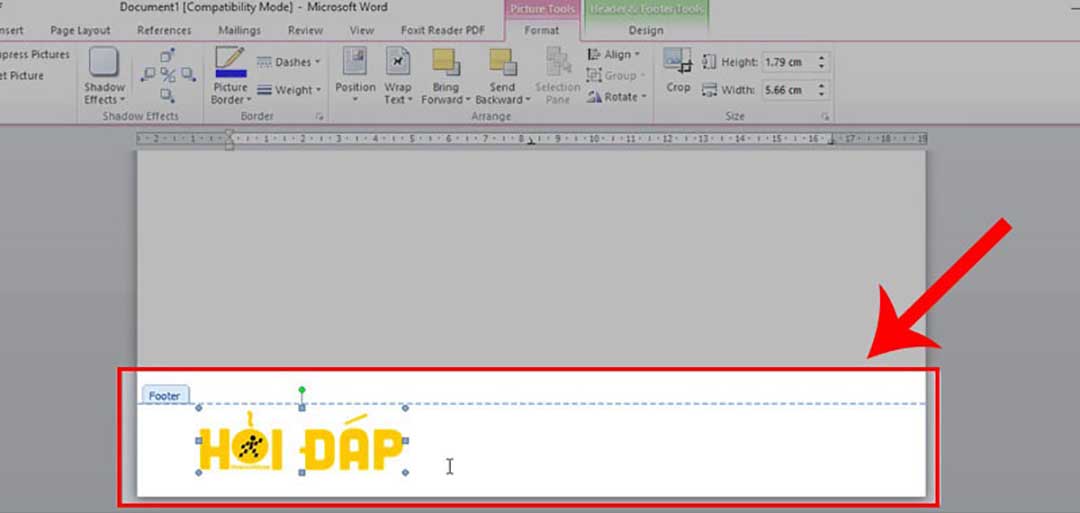Open the Shadow Effects gallery
1080x513 pixels.
104,76
